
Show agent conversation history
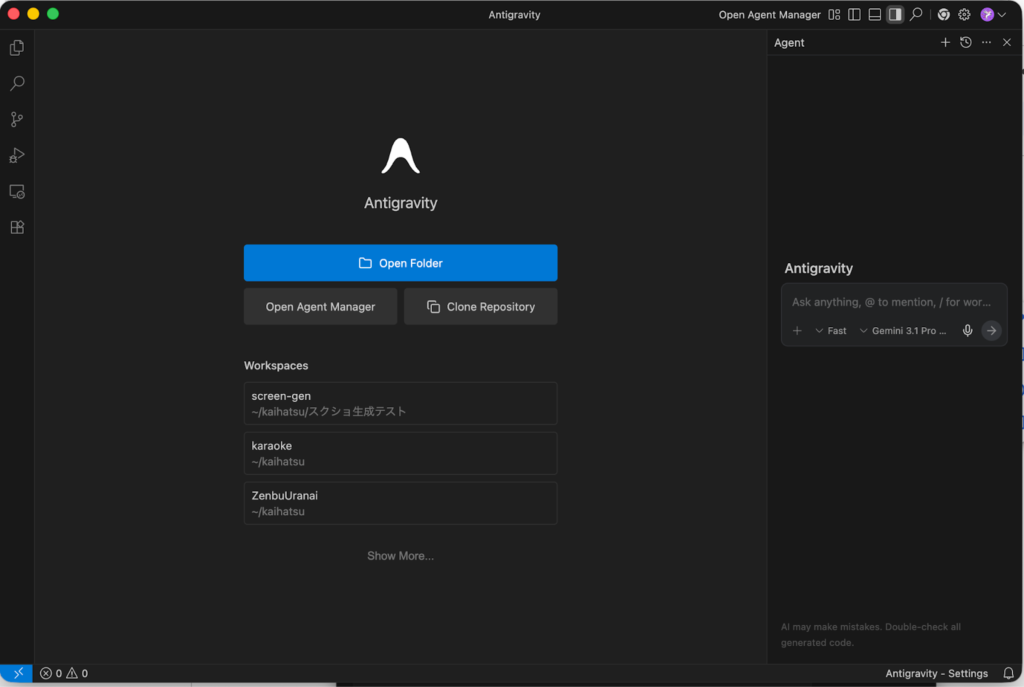pos(965,42)
